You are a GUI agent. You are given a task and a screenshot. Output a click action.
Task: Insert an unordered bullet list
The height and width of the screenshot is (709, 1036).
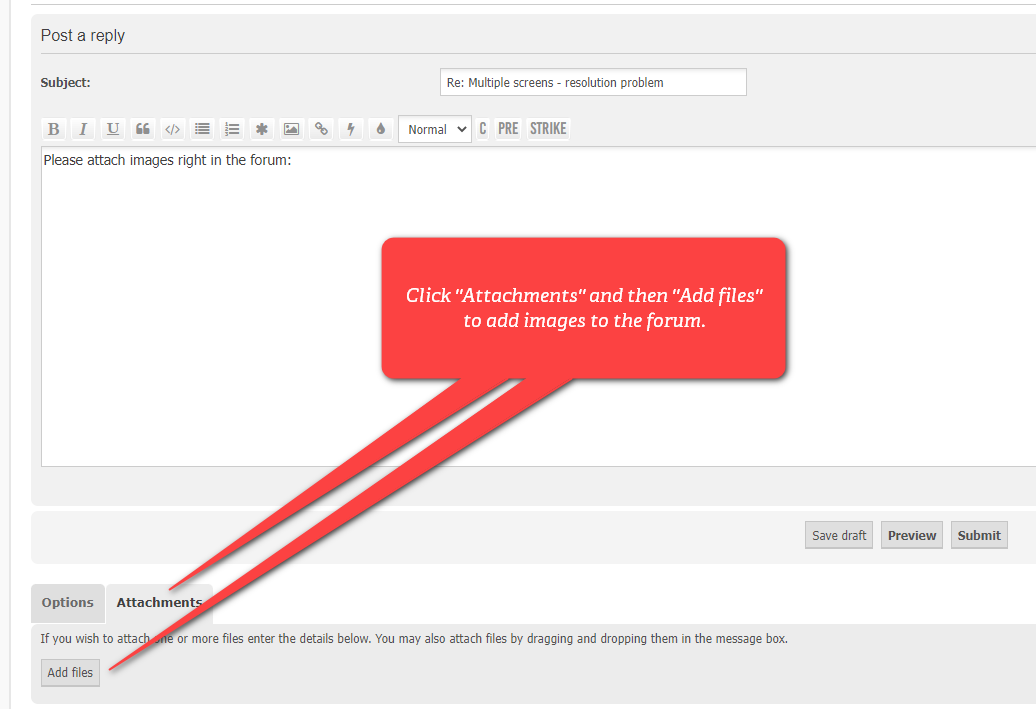pos(202,129)
